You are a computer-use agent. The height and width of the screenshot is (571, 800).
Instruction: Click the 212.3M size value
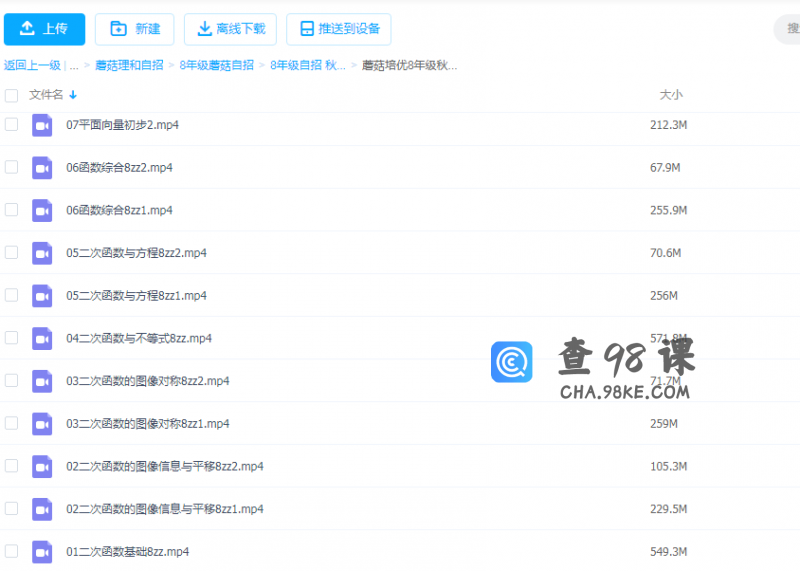tap(668, 125)
